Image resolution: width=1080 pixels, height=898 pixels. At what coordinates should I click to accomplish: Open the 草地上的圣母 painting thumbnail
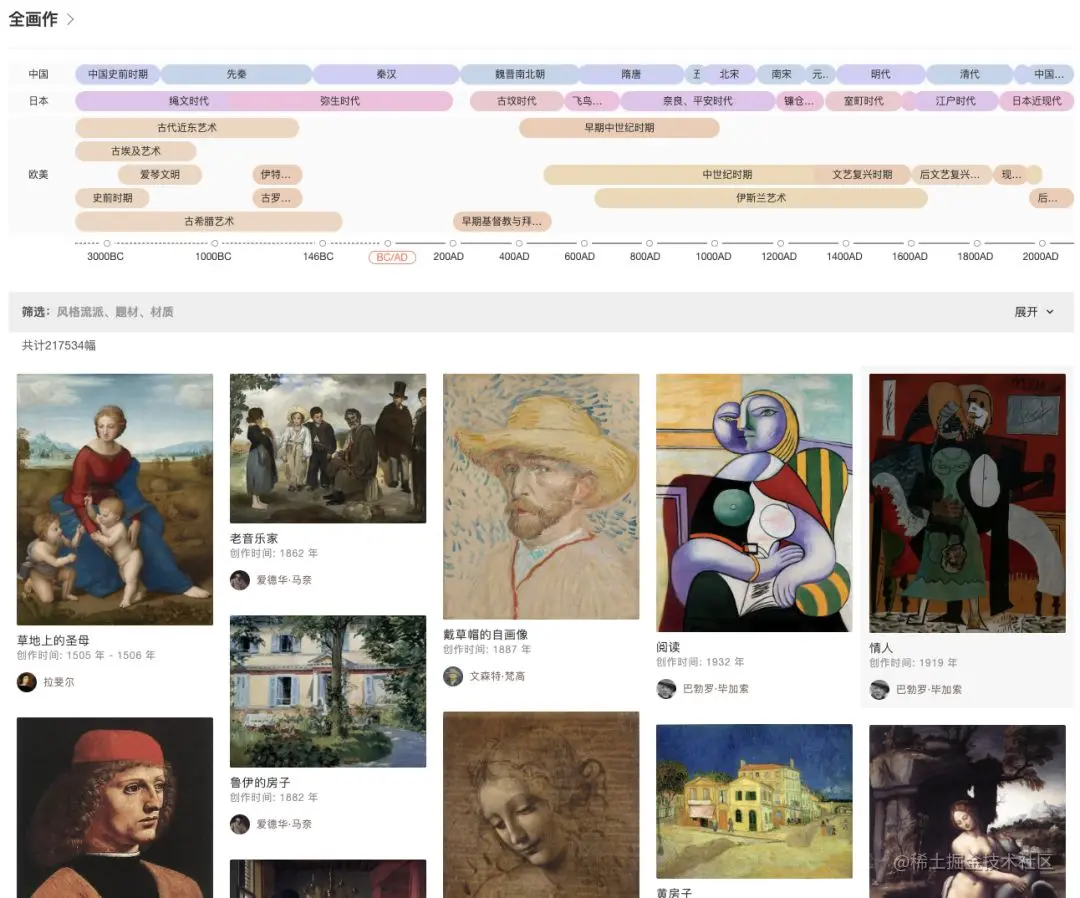[x=115, y=499]
